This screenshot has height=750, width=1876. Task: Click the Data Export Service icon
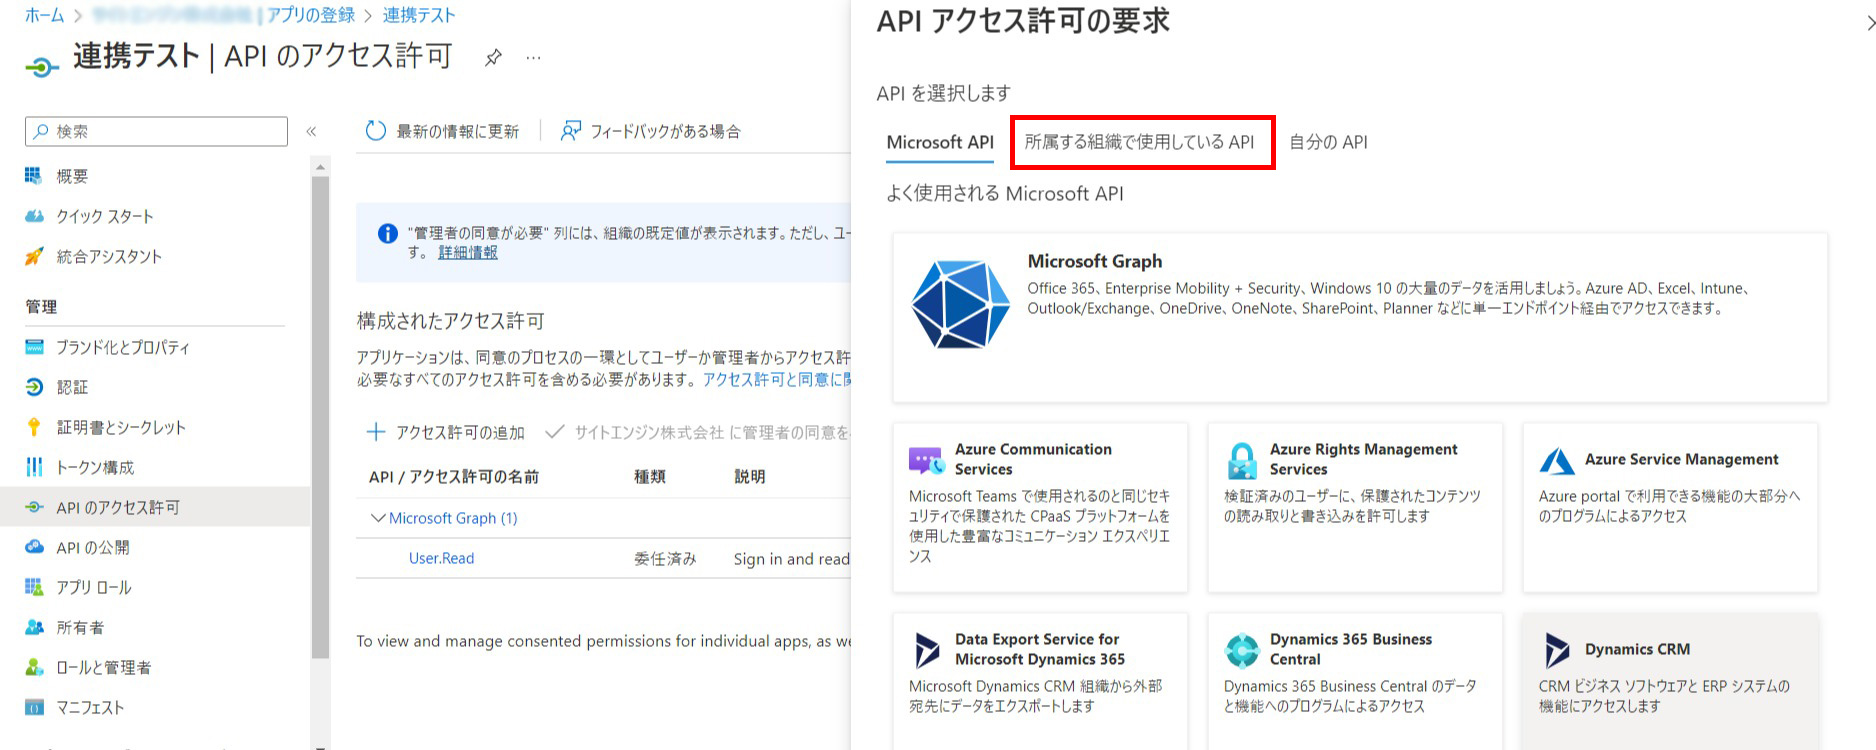(x=927, y=650)
